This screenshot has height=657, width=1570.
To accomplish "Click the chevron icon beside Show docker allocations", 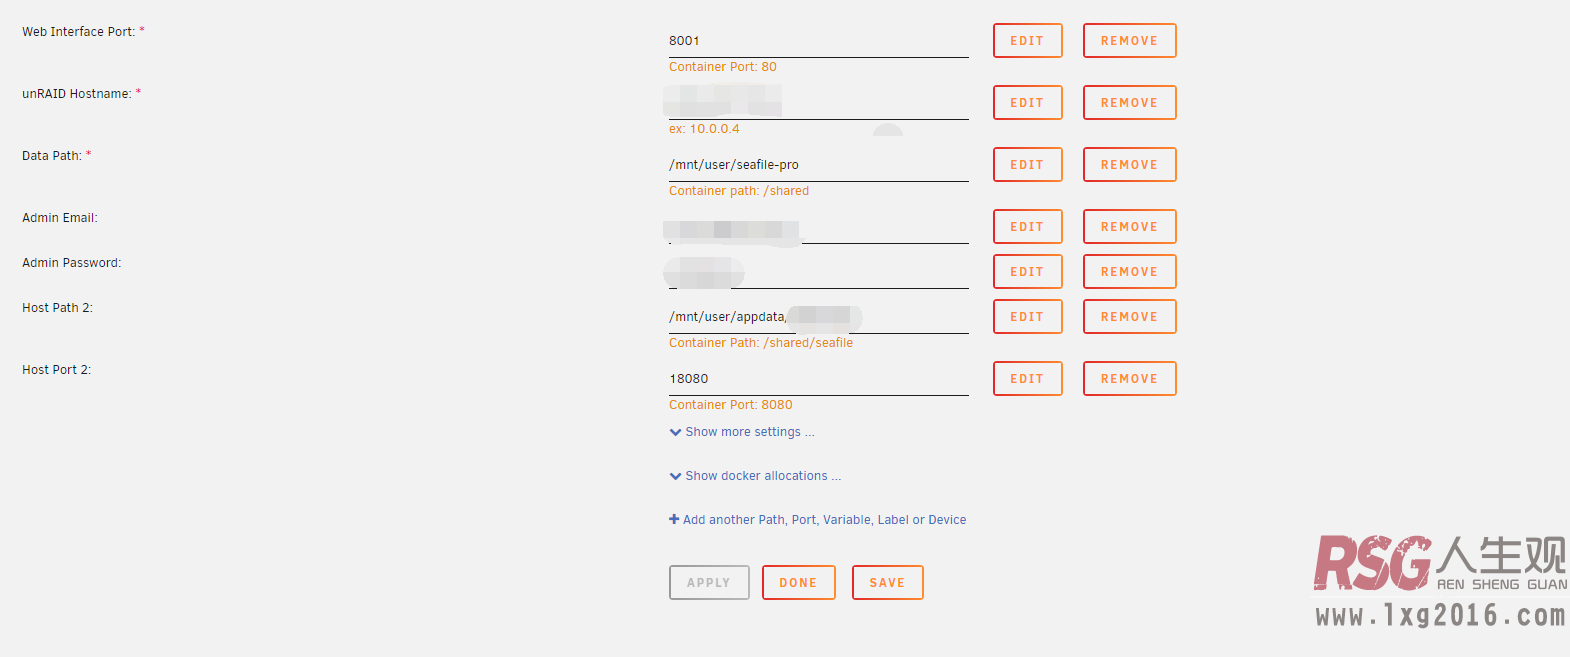I will tap(675, 476).
